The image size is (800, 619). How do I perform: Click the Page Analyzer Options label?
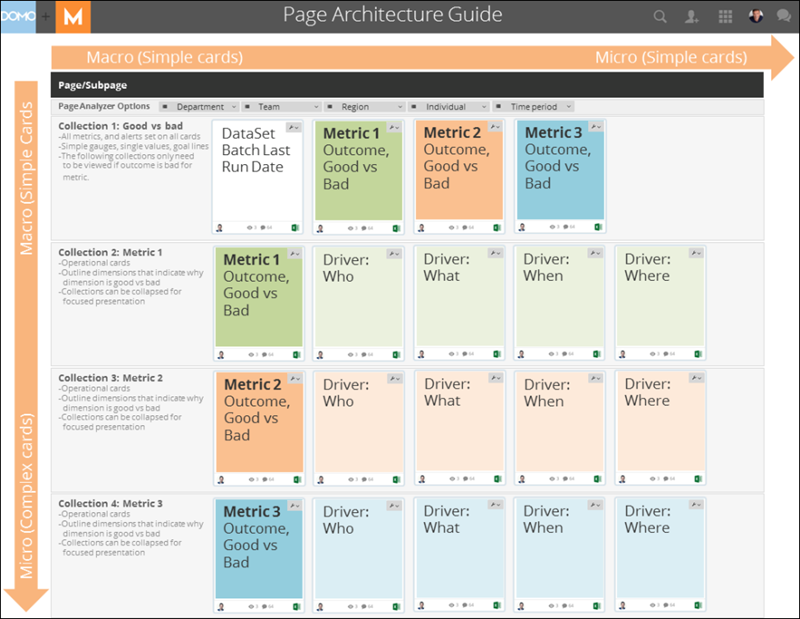pos(103,105)
